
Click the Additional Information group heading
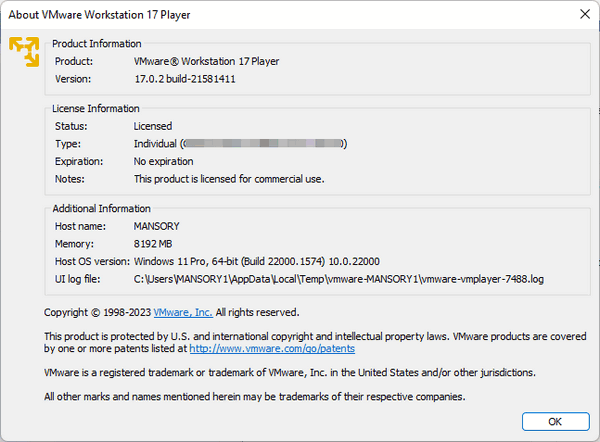[103, 208]
